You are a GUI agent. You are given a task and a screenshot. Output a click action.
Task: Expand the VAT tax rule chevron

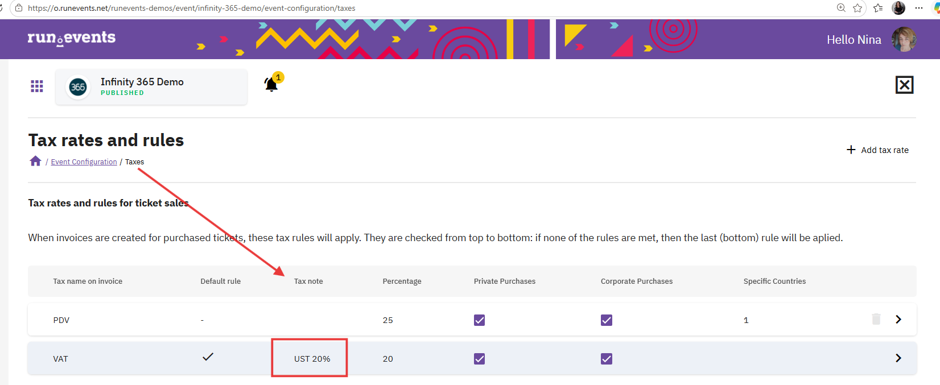tap(898, 358)
